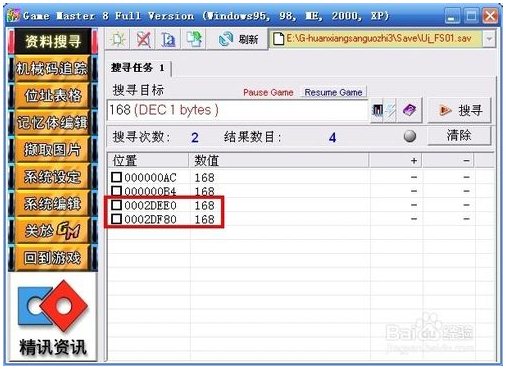Click the search target input field
The height and width of the screenshot is (369, 506).
coord(237,110)
